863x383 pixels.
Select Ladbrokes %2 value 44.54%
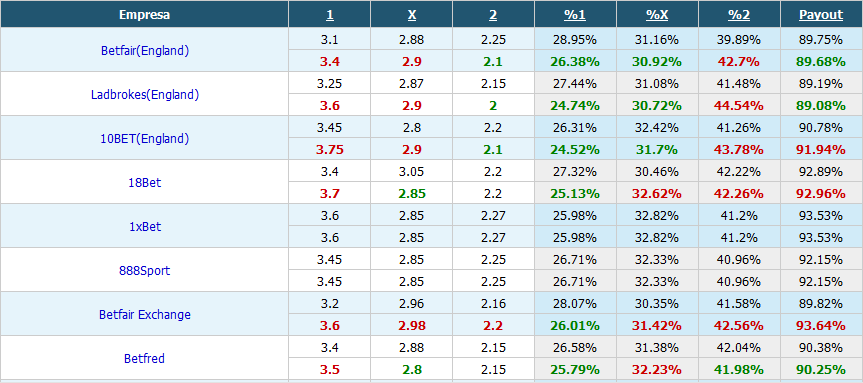pyautogui.click(x=739, y=106)
